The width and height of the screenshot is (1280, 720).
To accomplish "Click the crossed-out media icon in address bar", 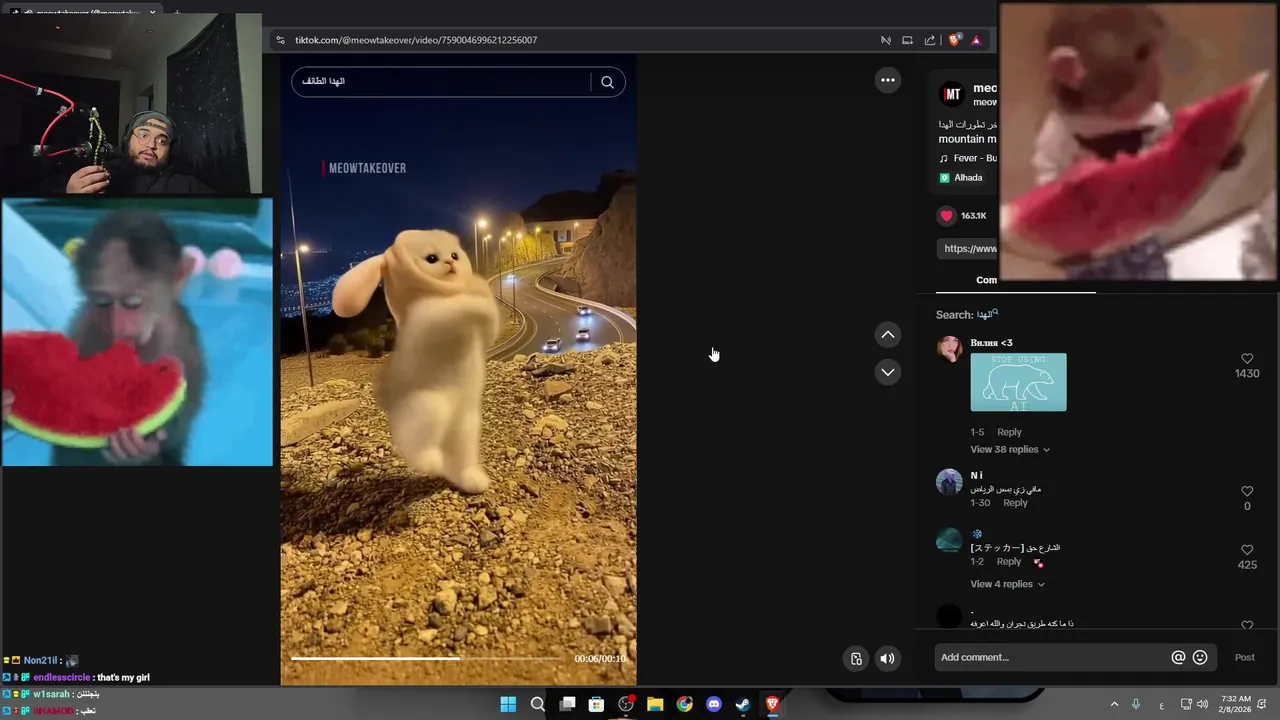I will point(885,40).
